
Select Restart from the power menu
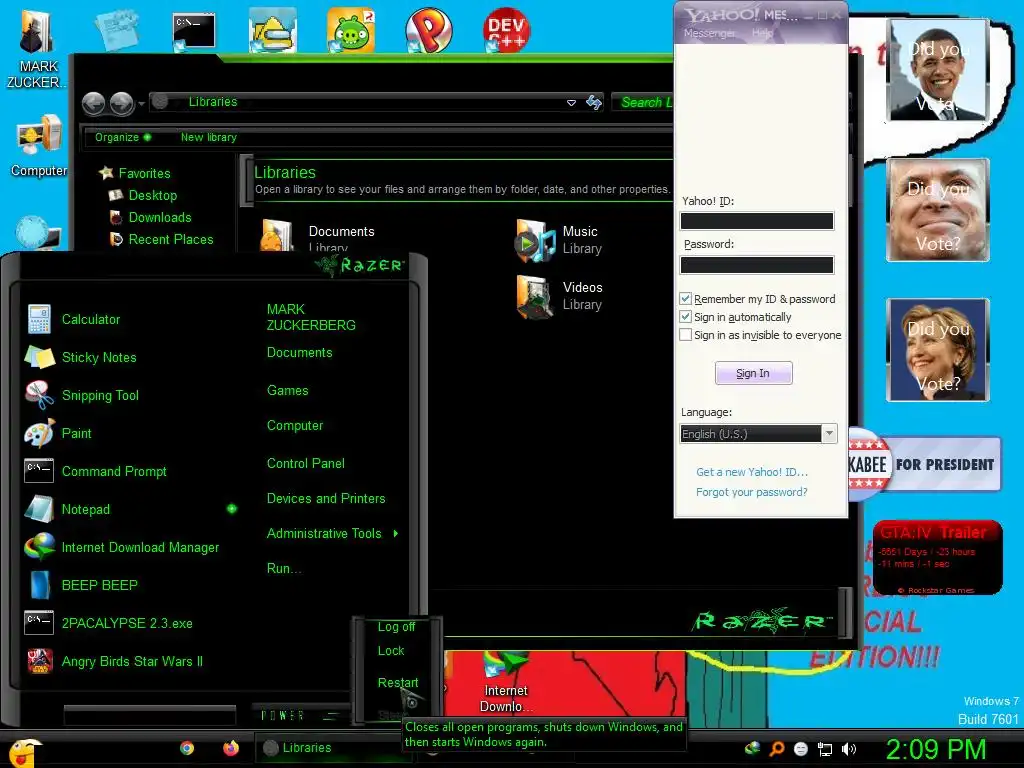(x=398, y=682)
